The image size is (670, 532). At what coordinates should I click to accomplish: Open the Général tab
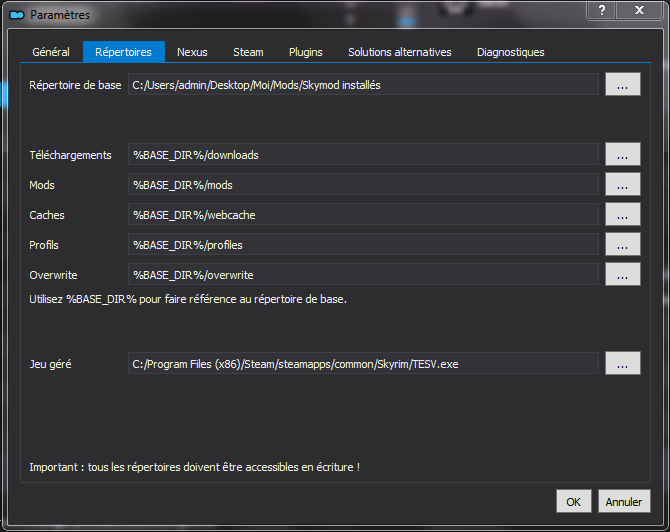pyautogui.click(x=51, y=52)
